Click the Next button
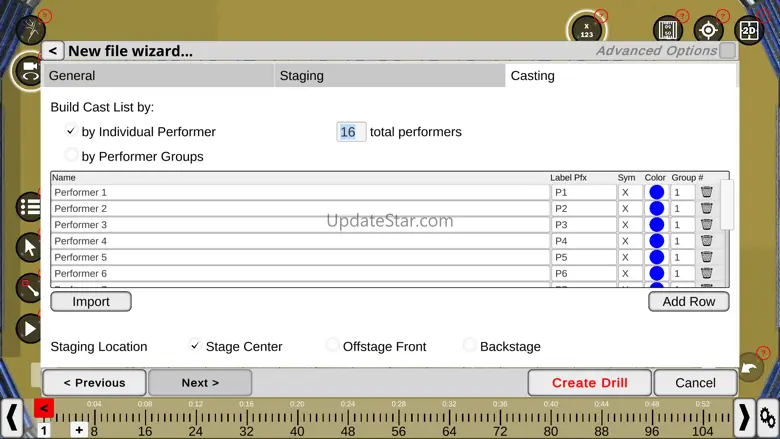Screen dimensions: 780x439 point(200,383)
